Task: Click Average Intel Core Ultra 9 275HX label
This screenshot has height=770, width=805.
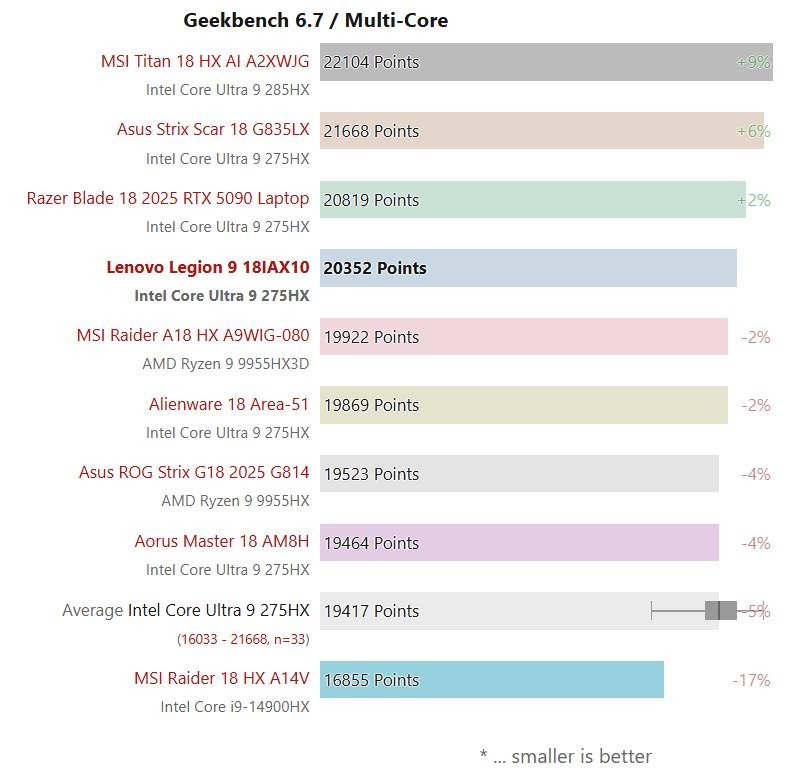Action: click(186, 610)
